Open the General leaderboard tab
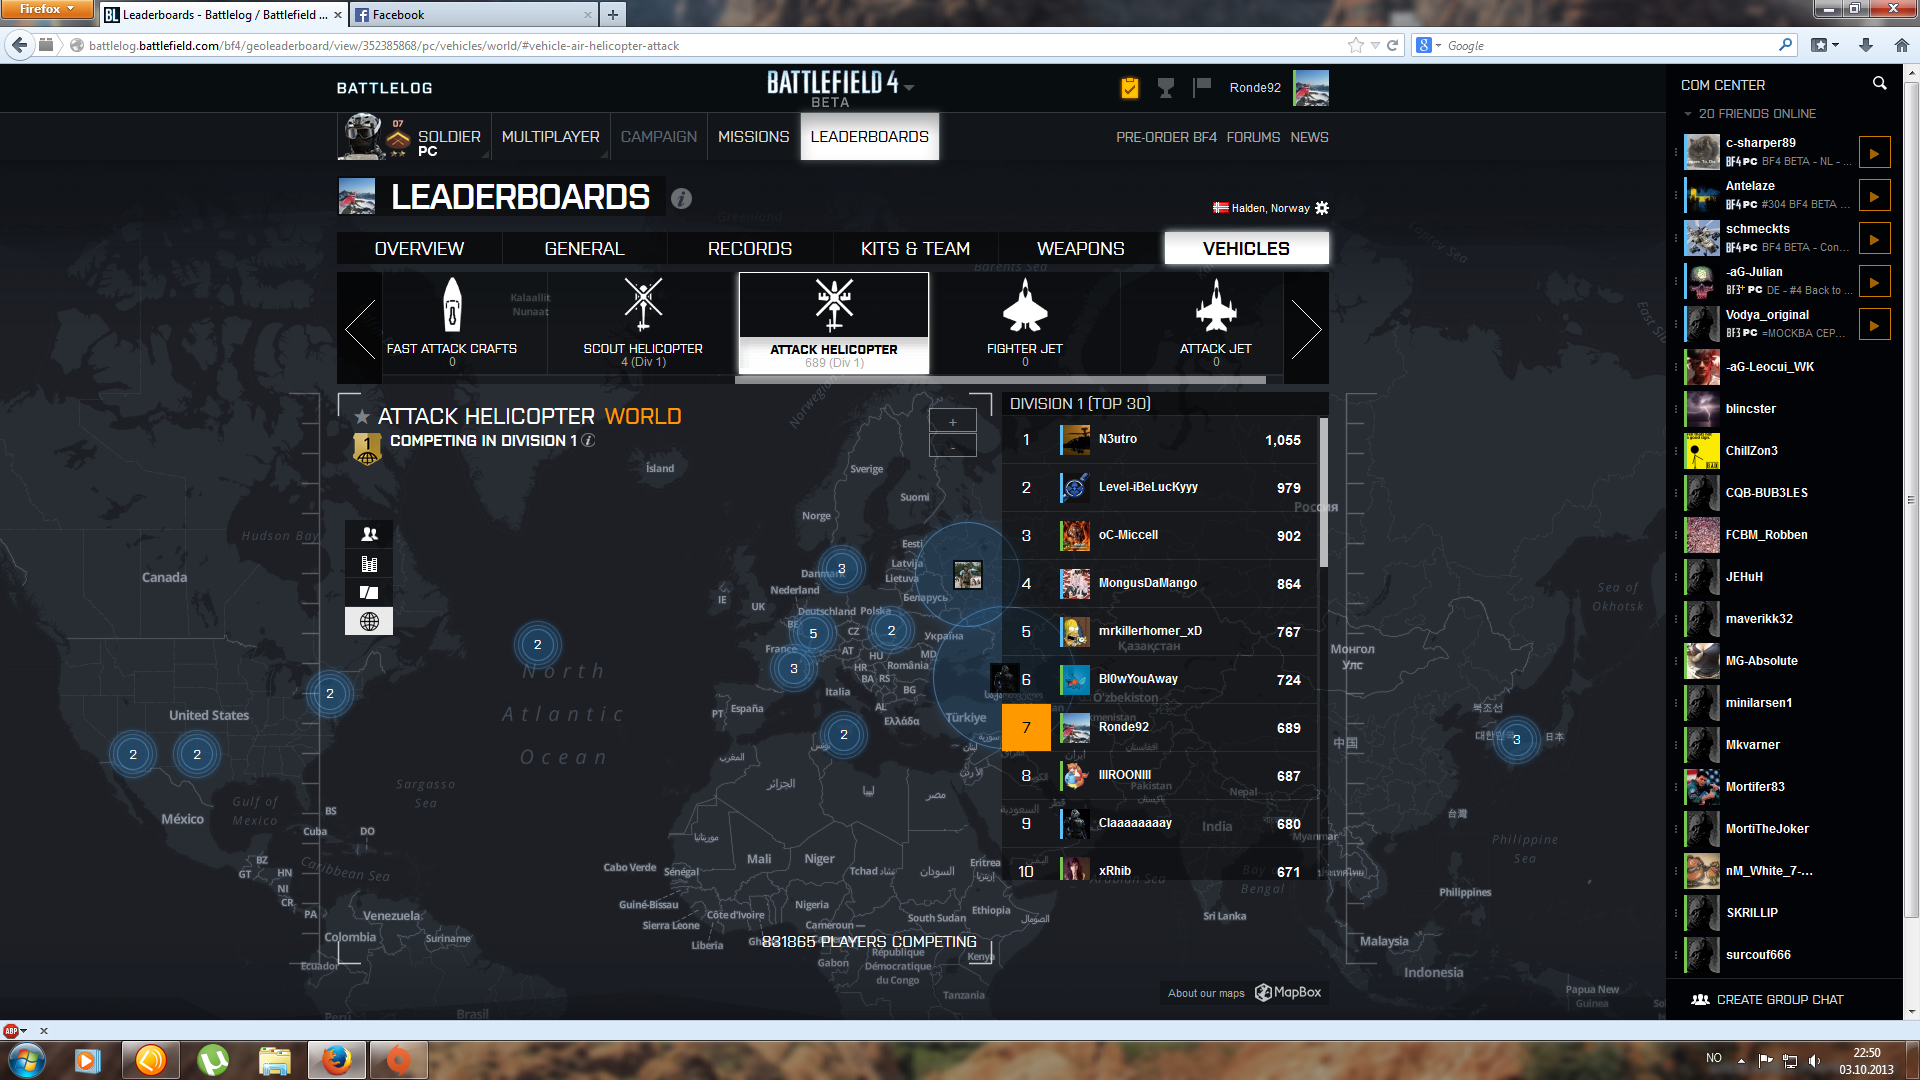The height and width of the screenshot is (1080, 1920). (584, 248)
